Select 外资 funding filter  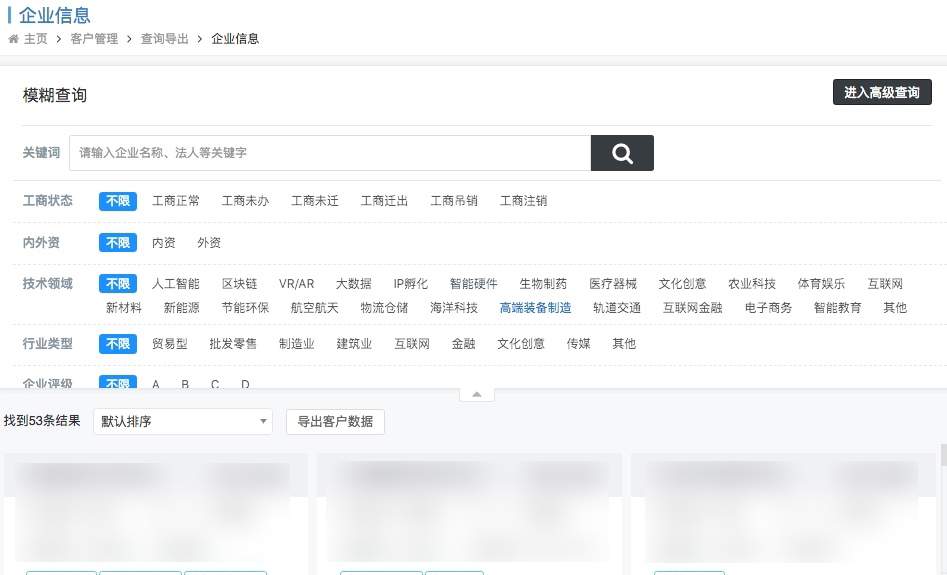coord(209,243)
